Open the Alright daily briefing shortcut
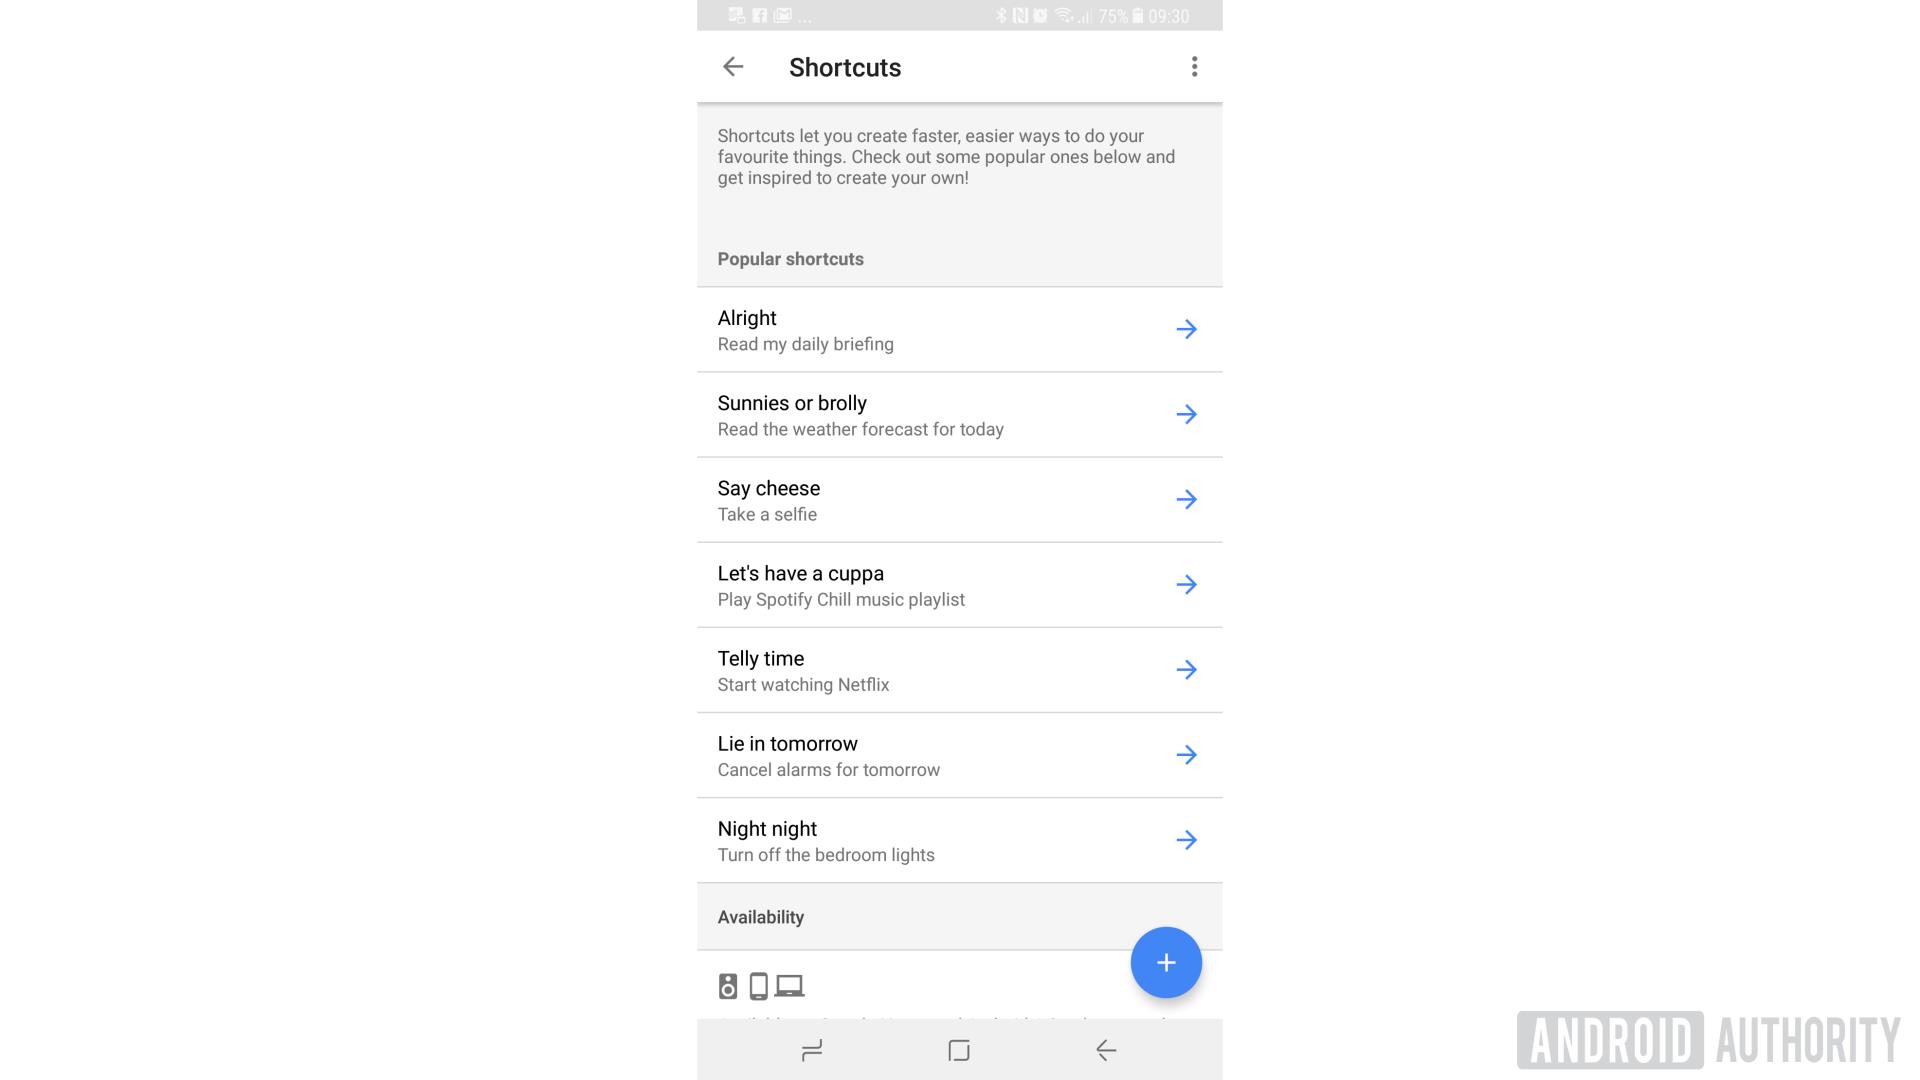 click(1184, 328)
